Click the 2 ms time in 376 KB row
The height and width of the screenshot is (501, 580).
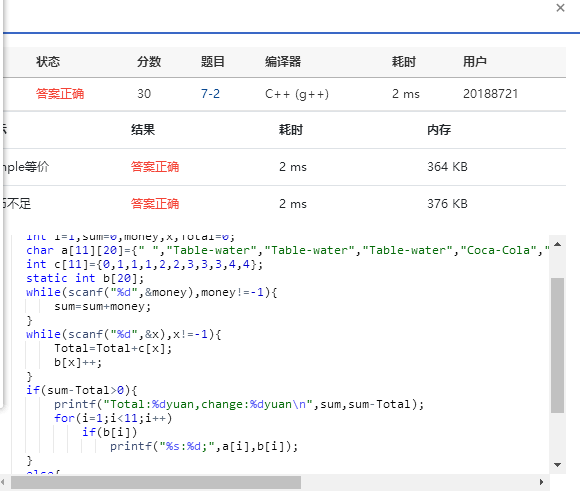pyautogui.click(x=293, y=204)
